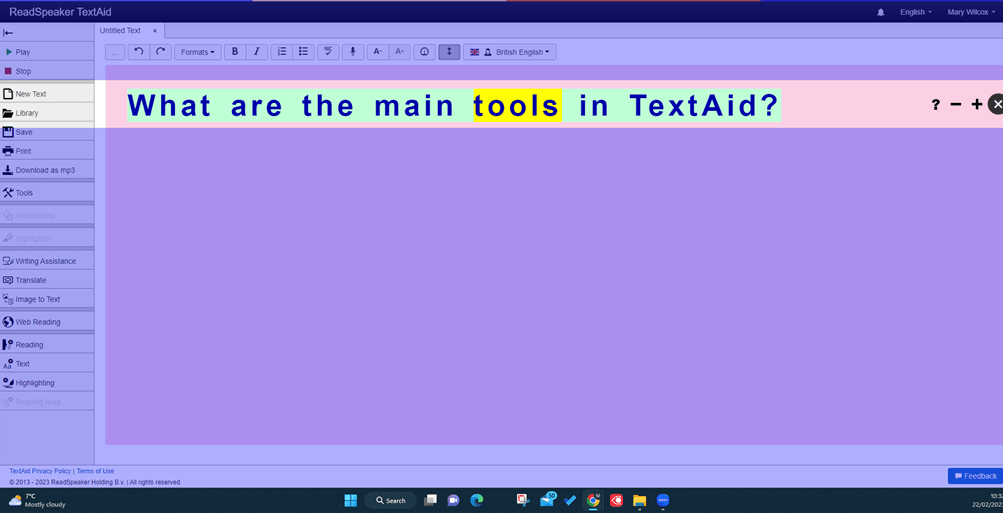Open Image to Text tool
The width and height of the screenshot is (1003, 513).
pos(47,299)
